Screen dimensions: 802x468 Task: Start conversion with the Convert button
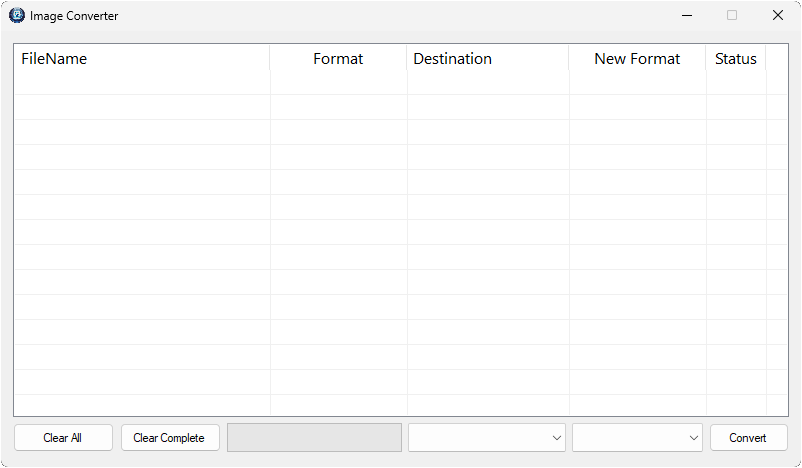pyautogui.click(x=748, y=438)
